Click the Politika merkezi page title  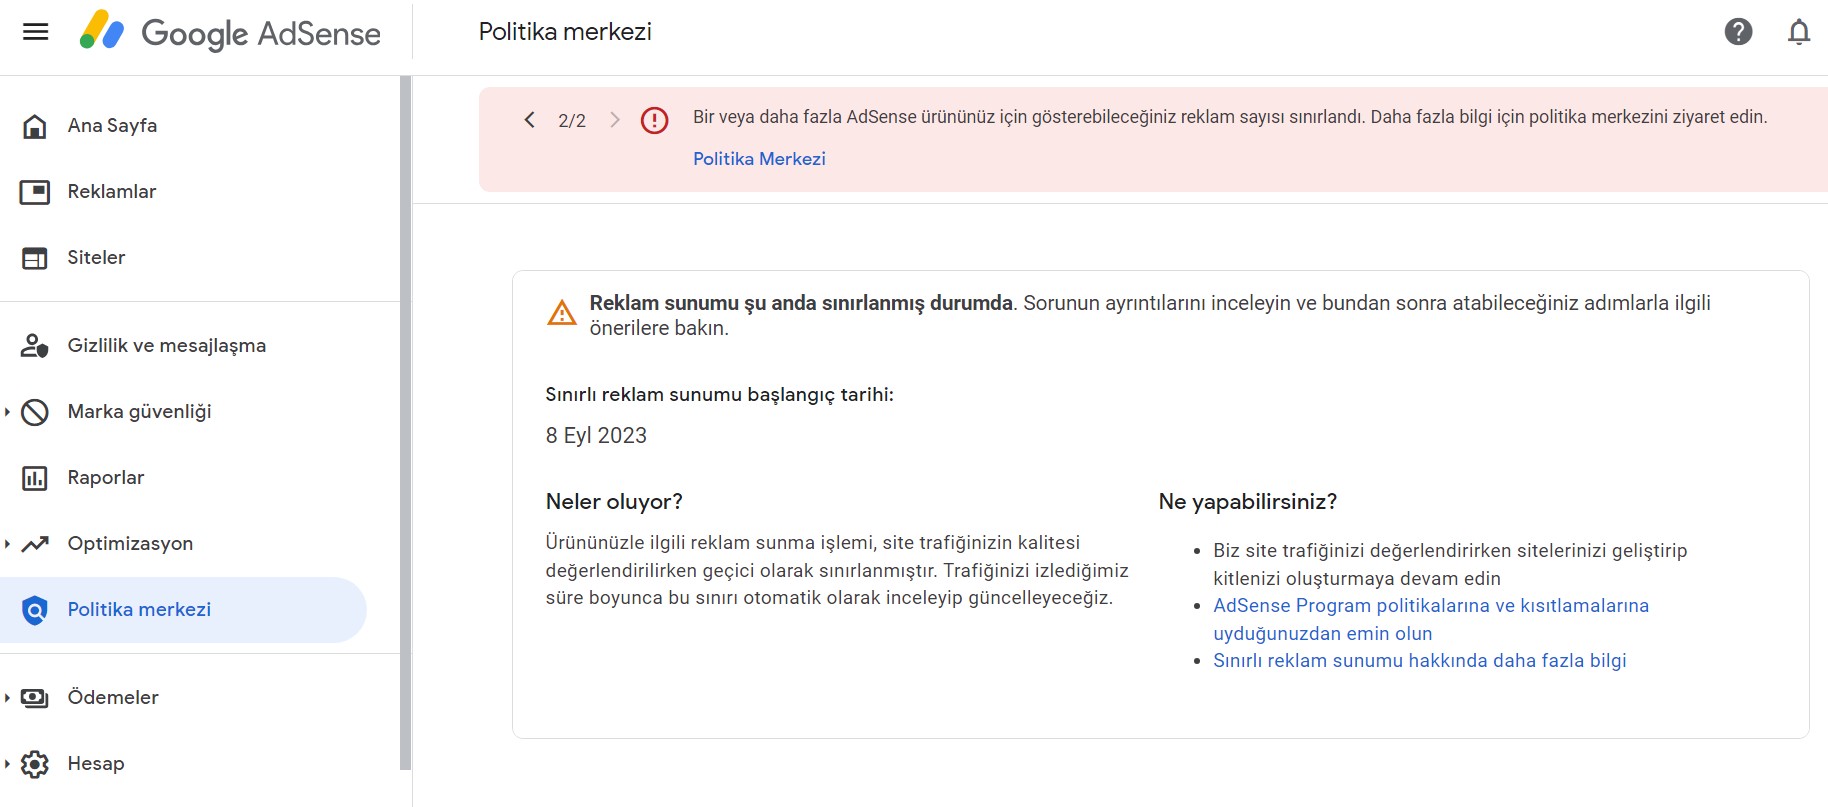tap(565, 32)
